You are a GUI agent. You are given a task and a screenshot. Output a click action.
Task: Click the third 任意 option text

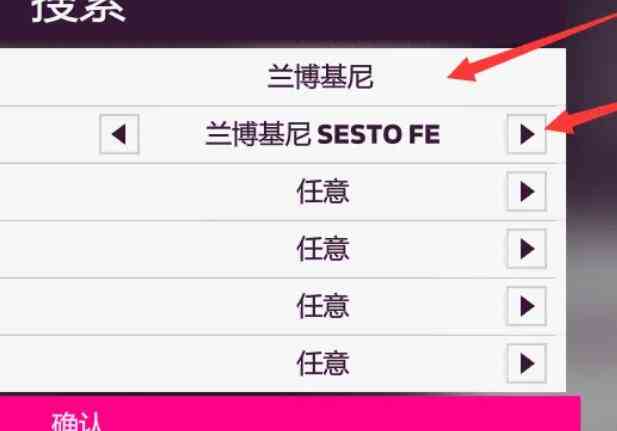pos(323,306)
